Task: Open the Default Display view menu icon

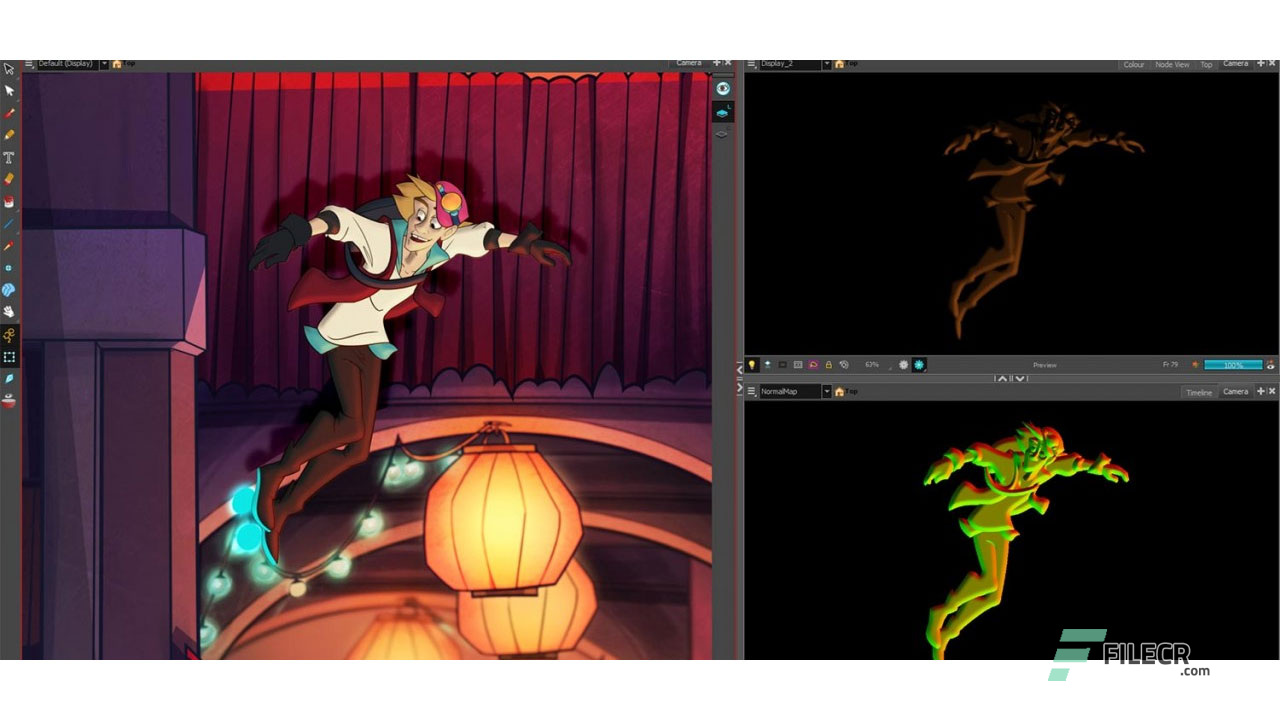Action: click(29, 64)
